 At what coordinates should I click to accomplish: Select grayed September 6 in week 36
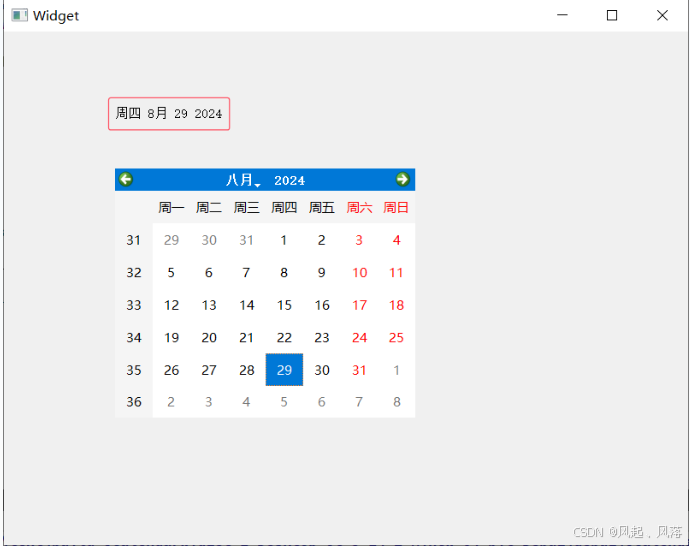322,402
